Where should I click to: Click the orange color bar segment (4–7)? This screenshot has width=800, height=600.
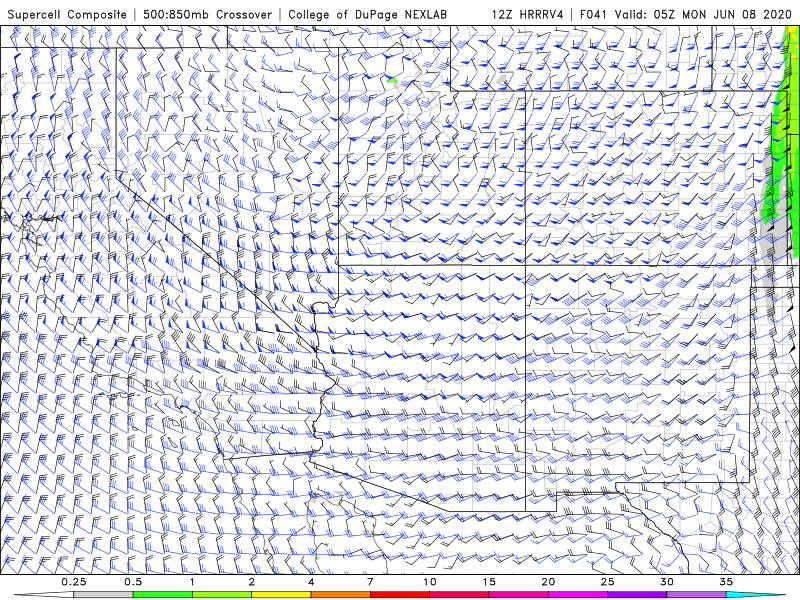pyautogui.click(x=340, y=595)
